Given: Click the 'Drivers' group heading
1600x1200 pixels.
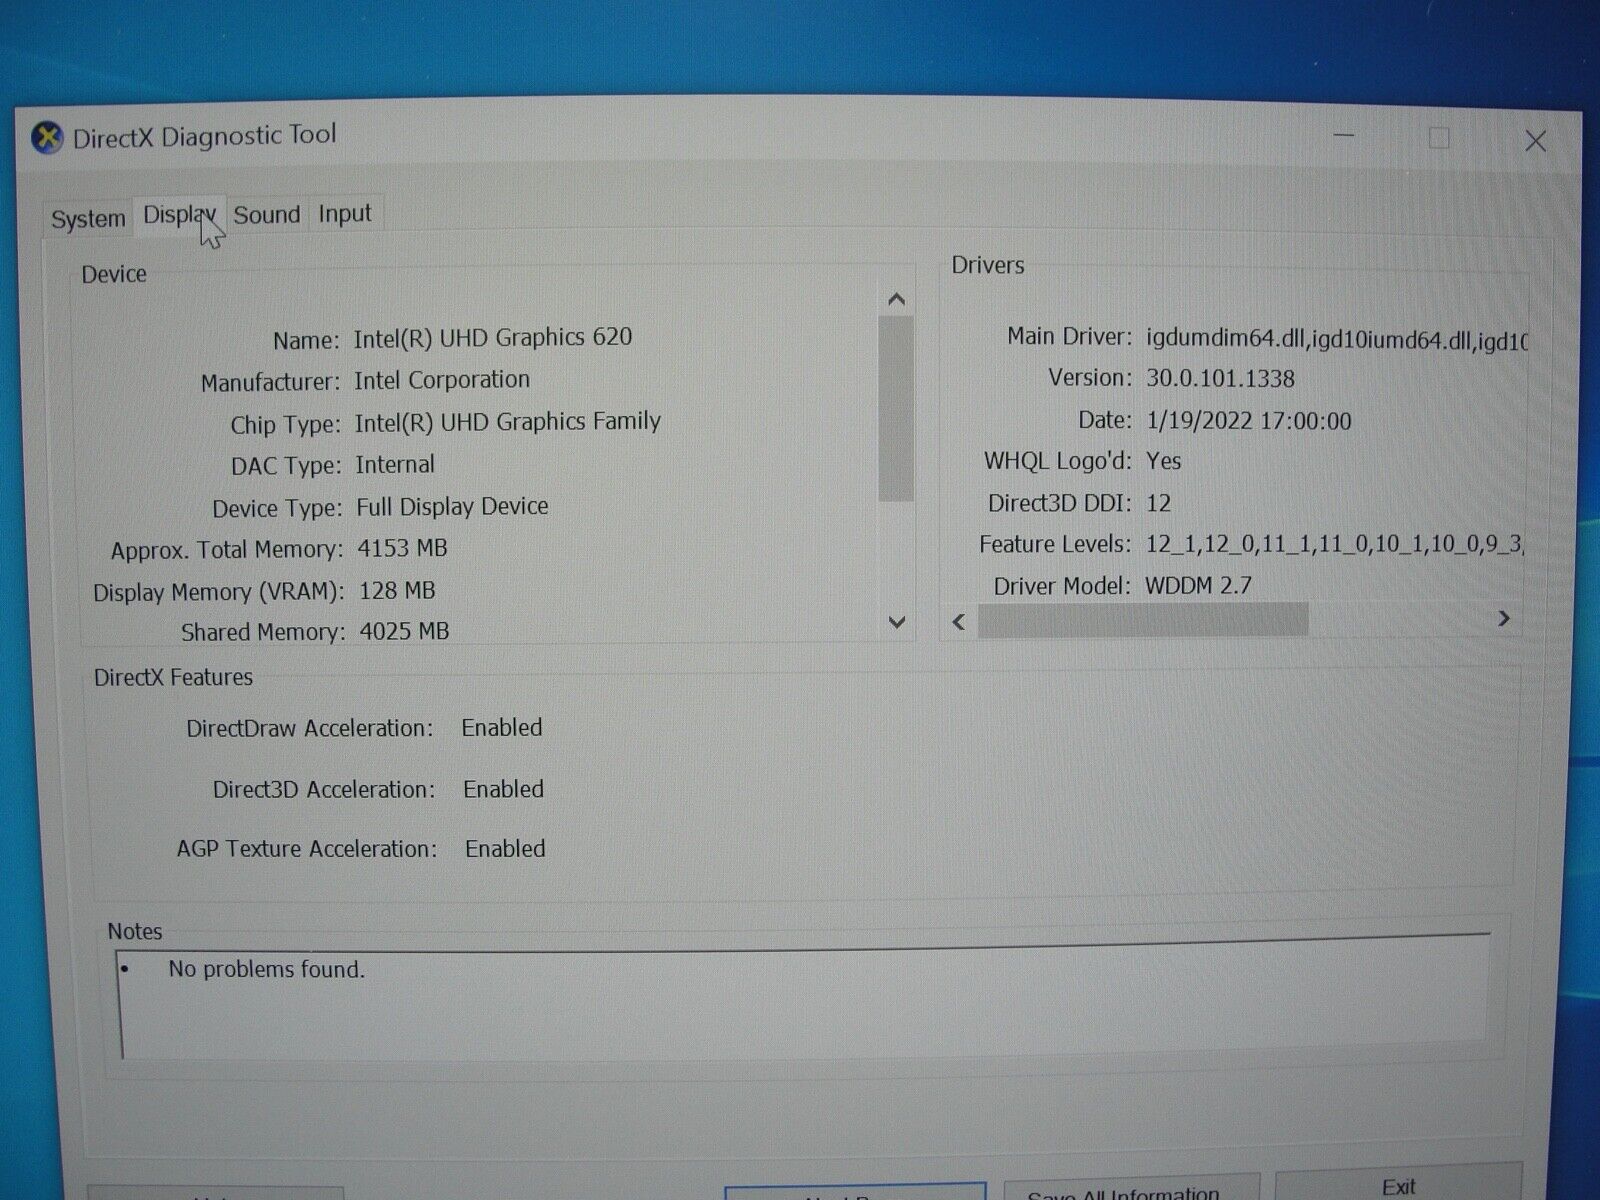Looking at the screenshot, I should [987, 265].
